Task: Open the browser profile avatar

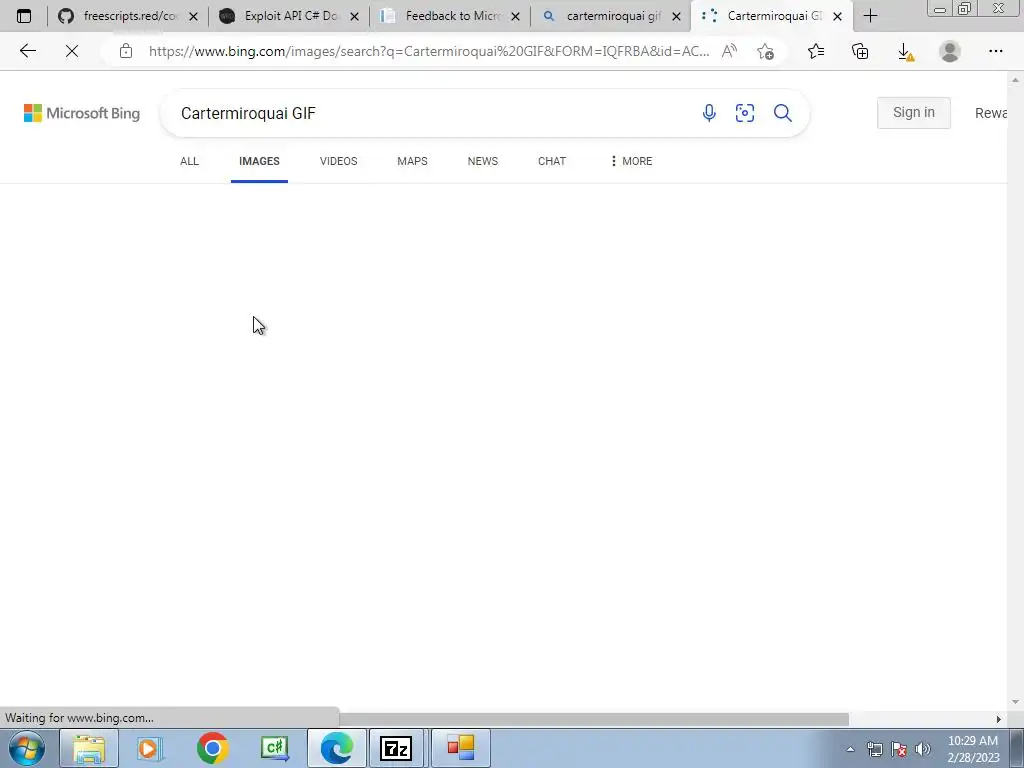Action: tap(950, 51)
